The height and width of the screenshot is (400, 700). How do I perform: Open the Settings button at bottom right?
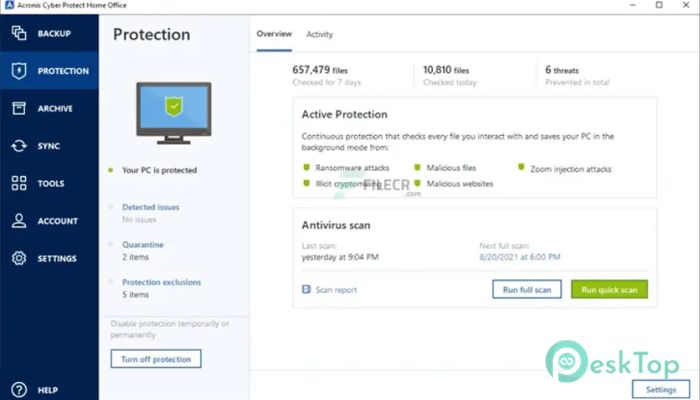click(661, 390)
